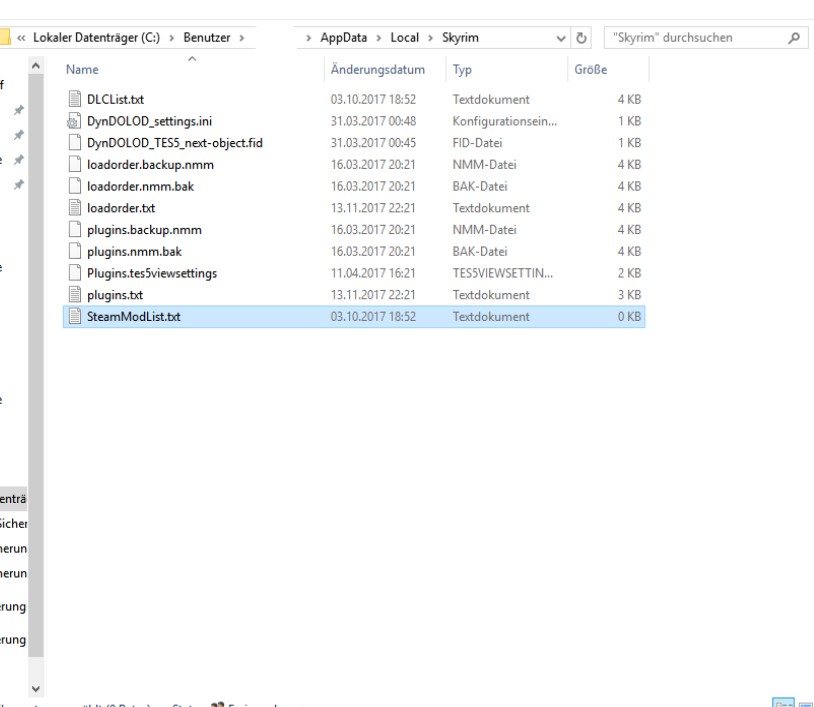The image size is (814, 707).
Task: Navigate to AppData in the breadcrumb
Action: (344, 38)
